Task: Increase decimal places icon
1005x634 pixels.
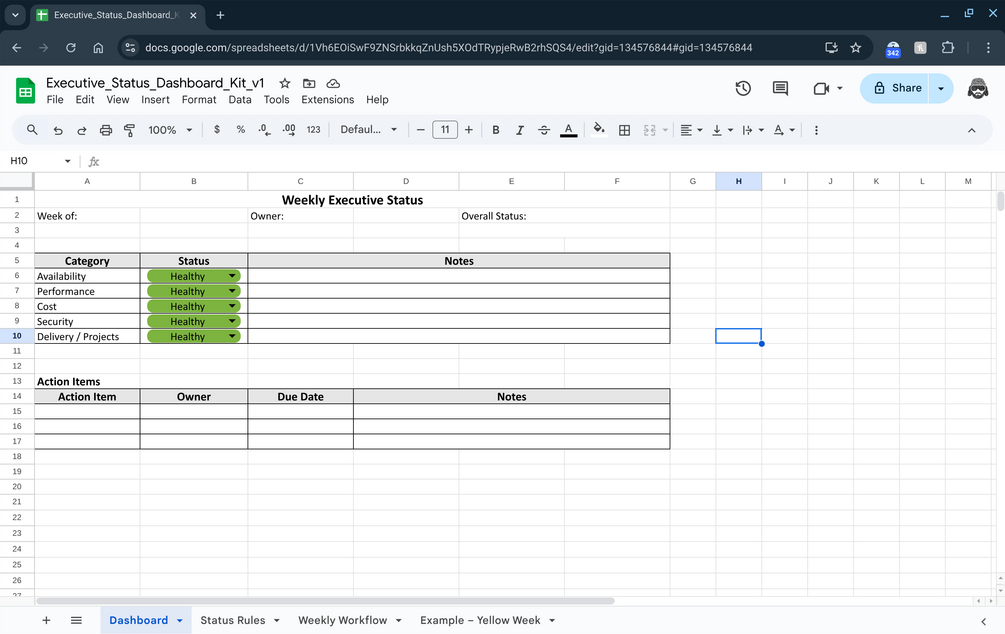Action: (x=289, y=129)
